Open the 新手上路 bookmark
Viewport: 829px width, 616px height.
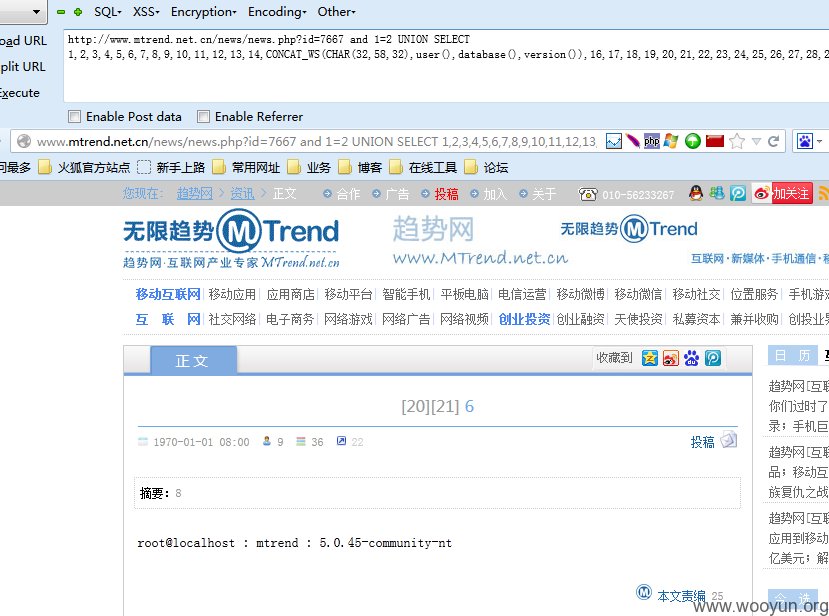pyautogui.click(x=171, y=168)
